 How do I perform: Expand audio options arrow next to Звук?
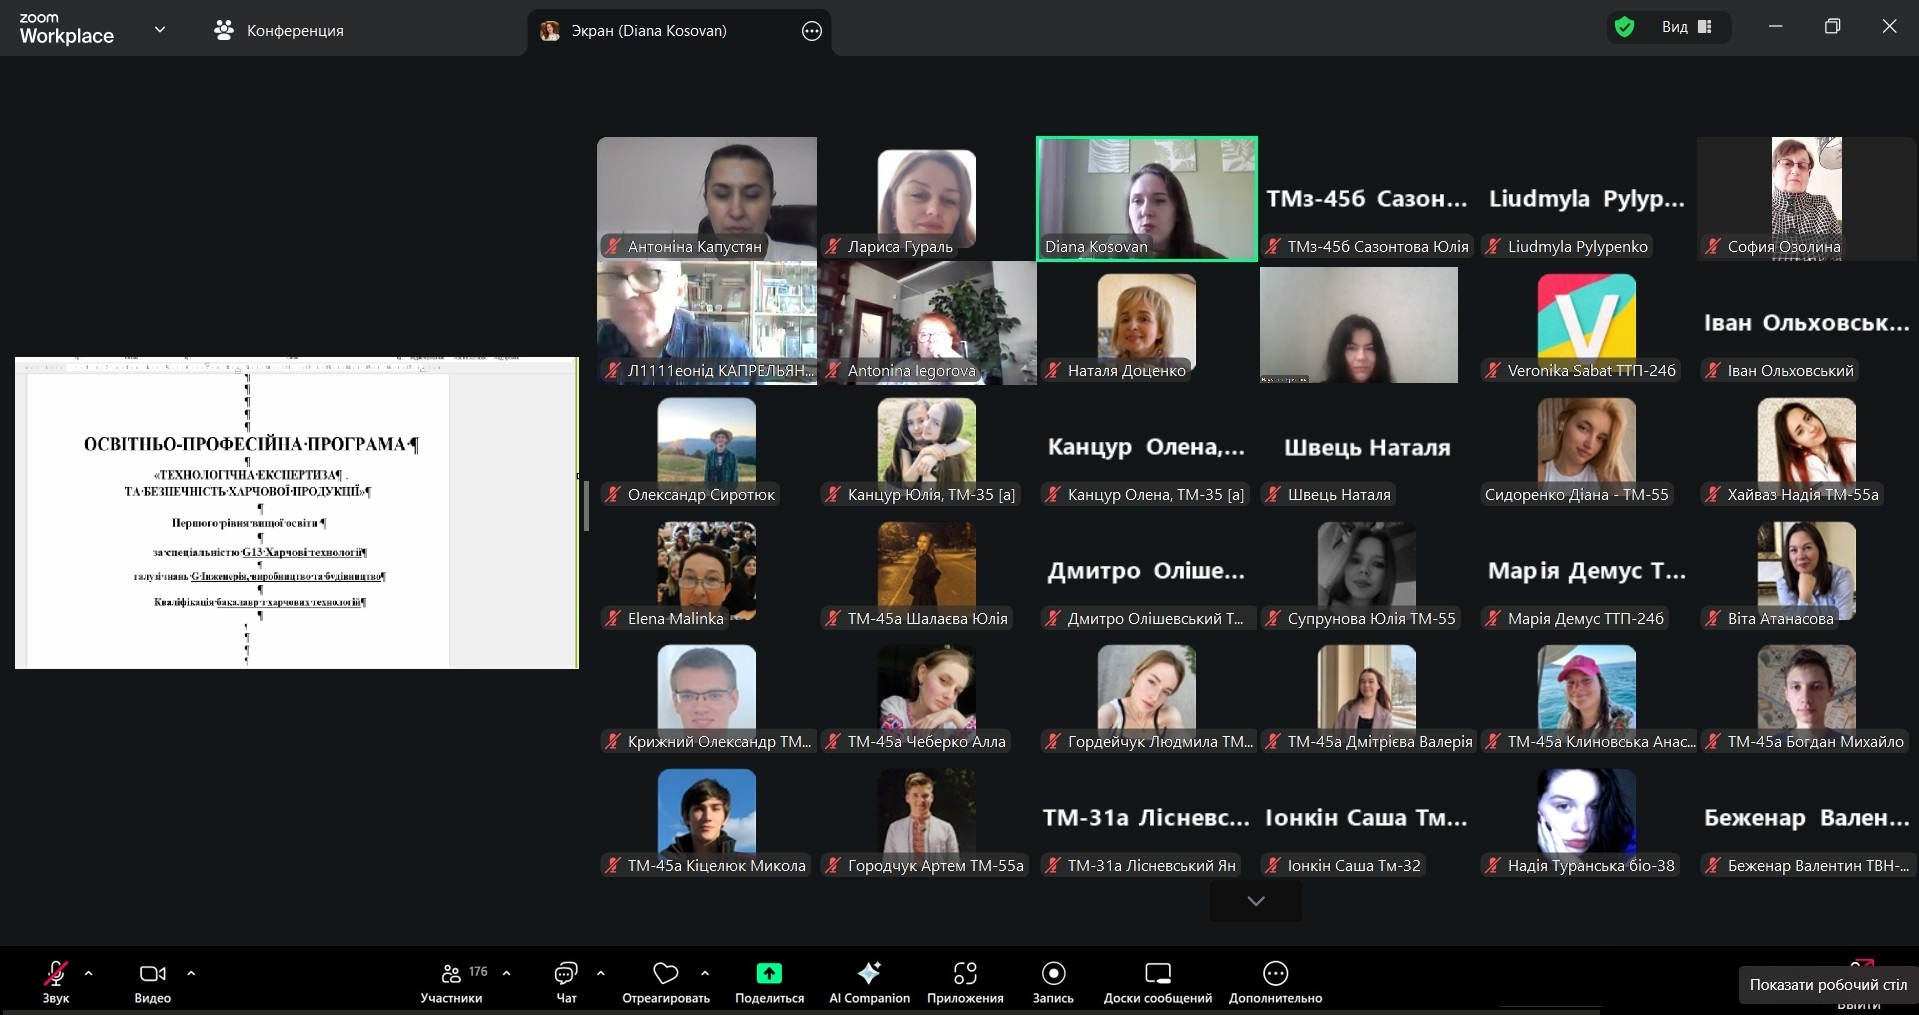click(89, 972)
